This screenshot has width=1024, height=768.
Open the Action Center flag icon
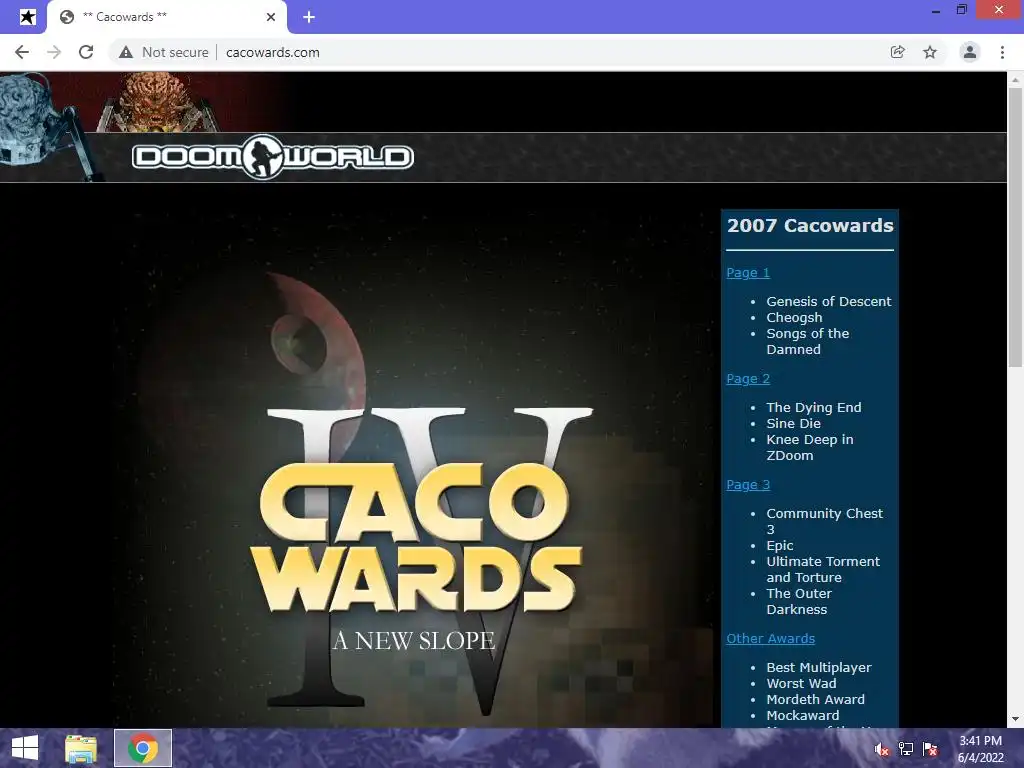tap(930, 749)
